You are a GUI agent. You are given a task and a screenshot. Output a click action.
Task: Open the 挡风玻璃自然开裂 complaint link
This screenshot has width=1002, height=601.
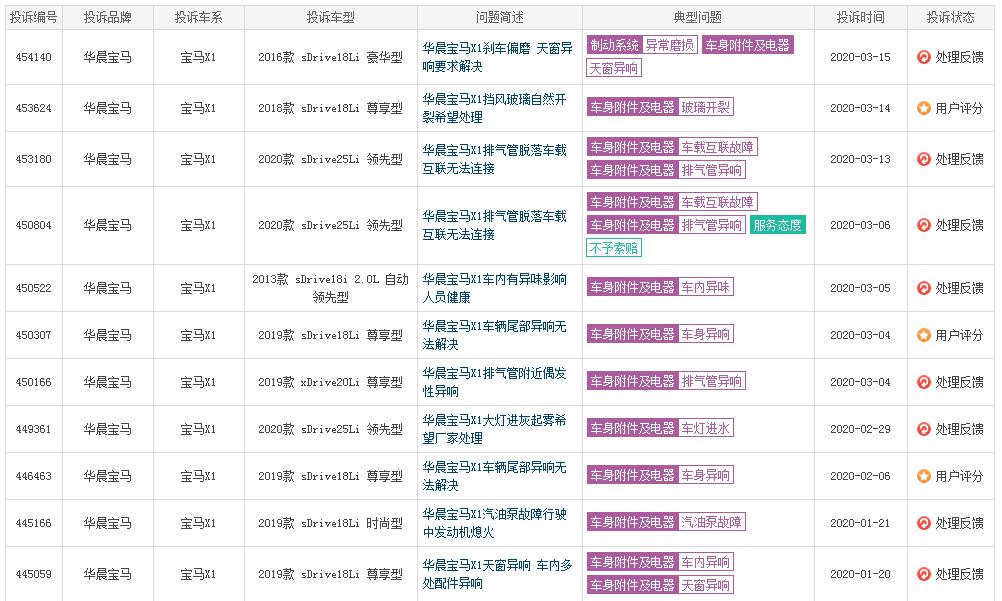click(495, 108)
